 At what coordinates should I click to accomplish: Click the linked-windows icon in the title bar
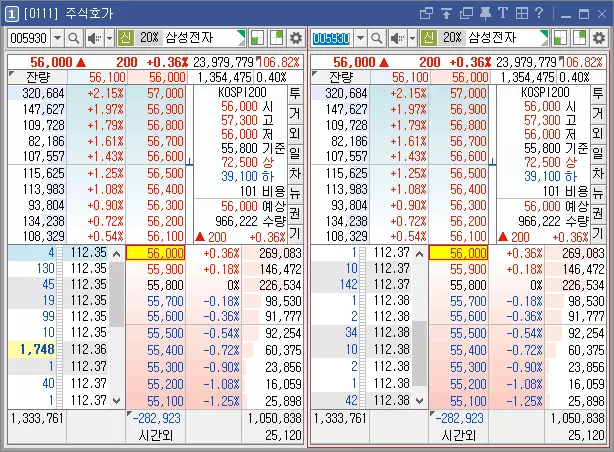click(x=426, y=14)
